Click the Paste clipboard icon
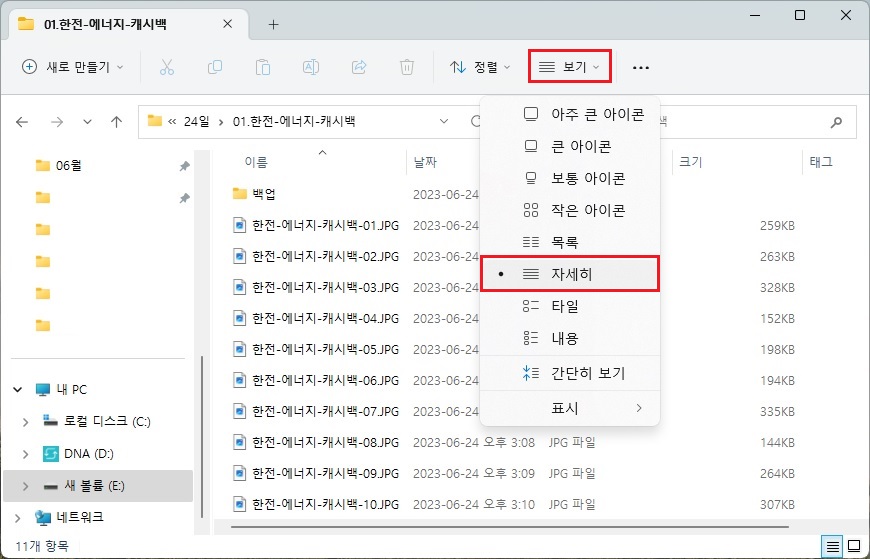 click(262, 67)
